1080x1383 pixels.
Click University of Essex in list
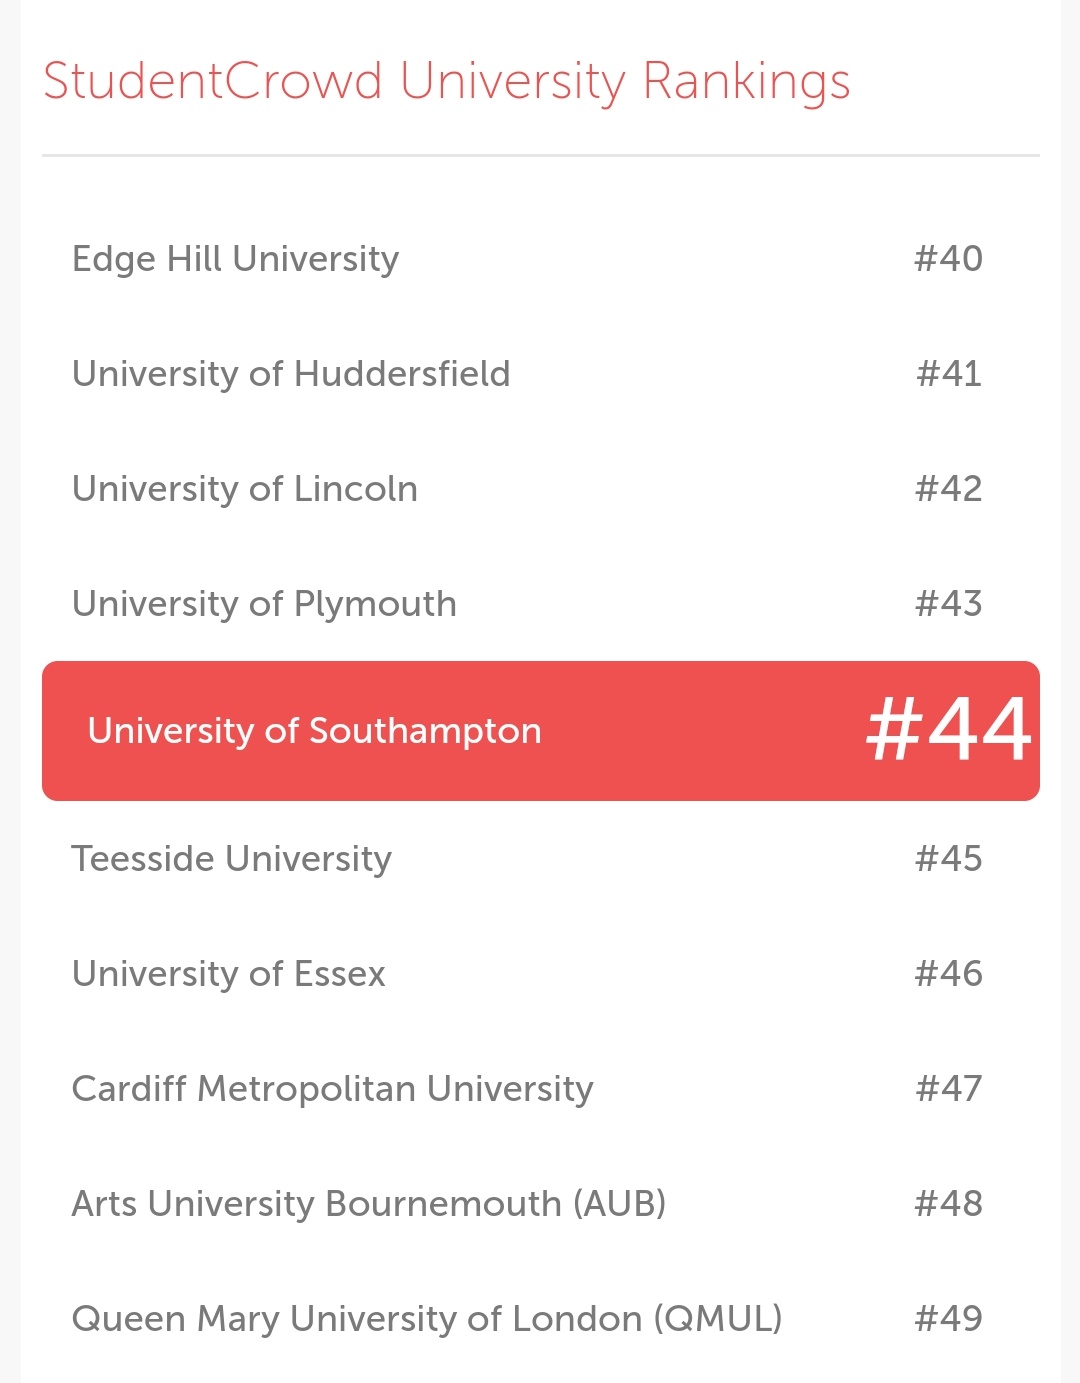[540, 974]
